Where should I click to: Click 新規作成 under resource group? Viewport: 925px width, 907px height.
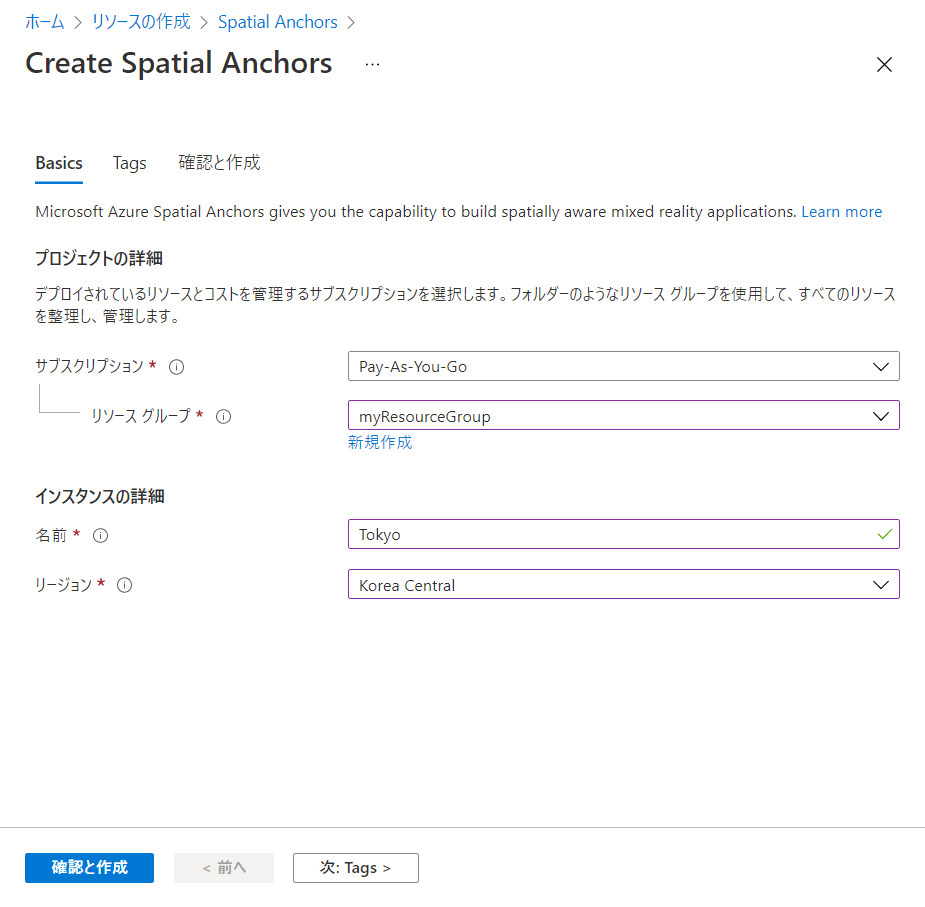380,442
